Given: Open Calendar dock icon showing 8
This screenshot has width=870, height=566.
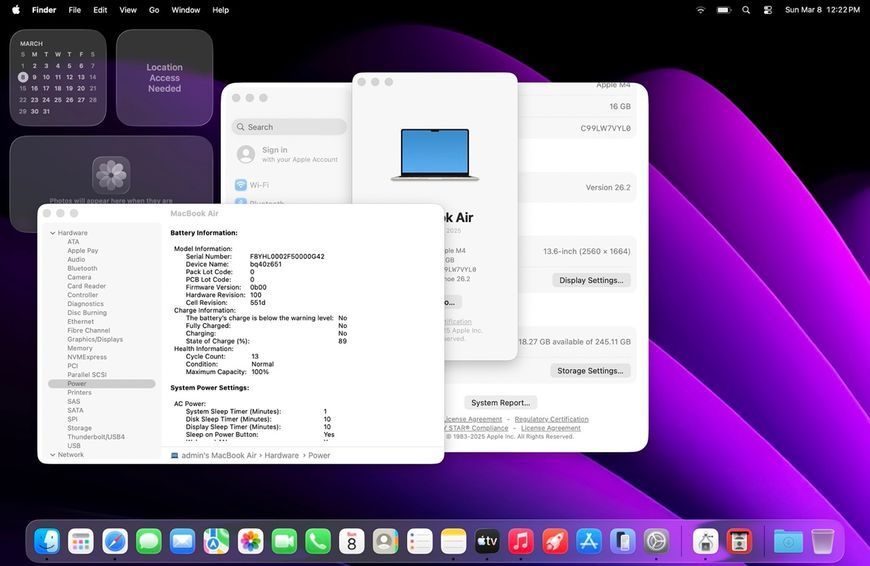Looking at the screenshot, I should 352,541.
